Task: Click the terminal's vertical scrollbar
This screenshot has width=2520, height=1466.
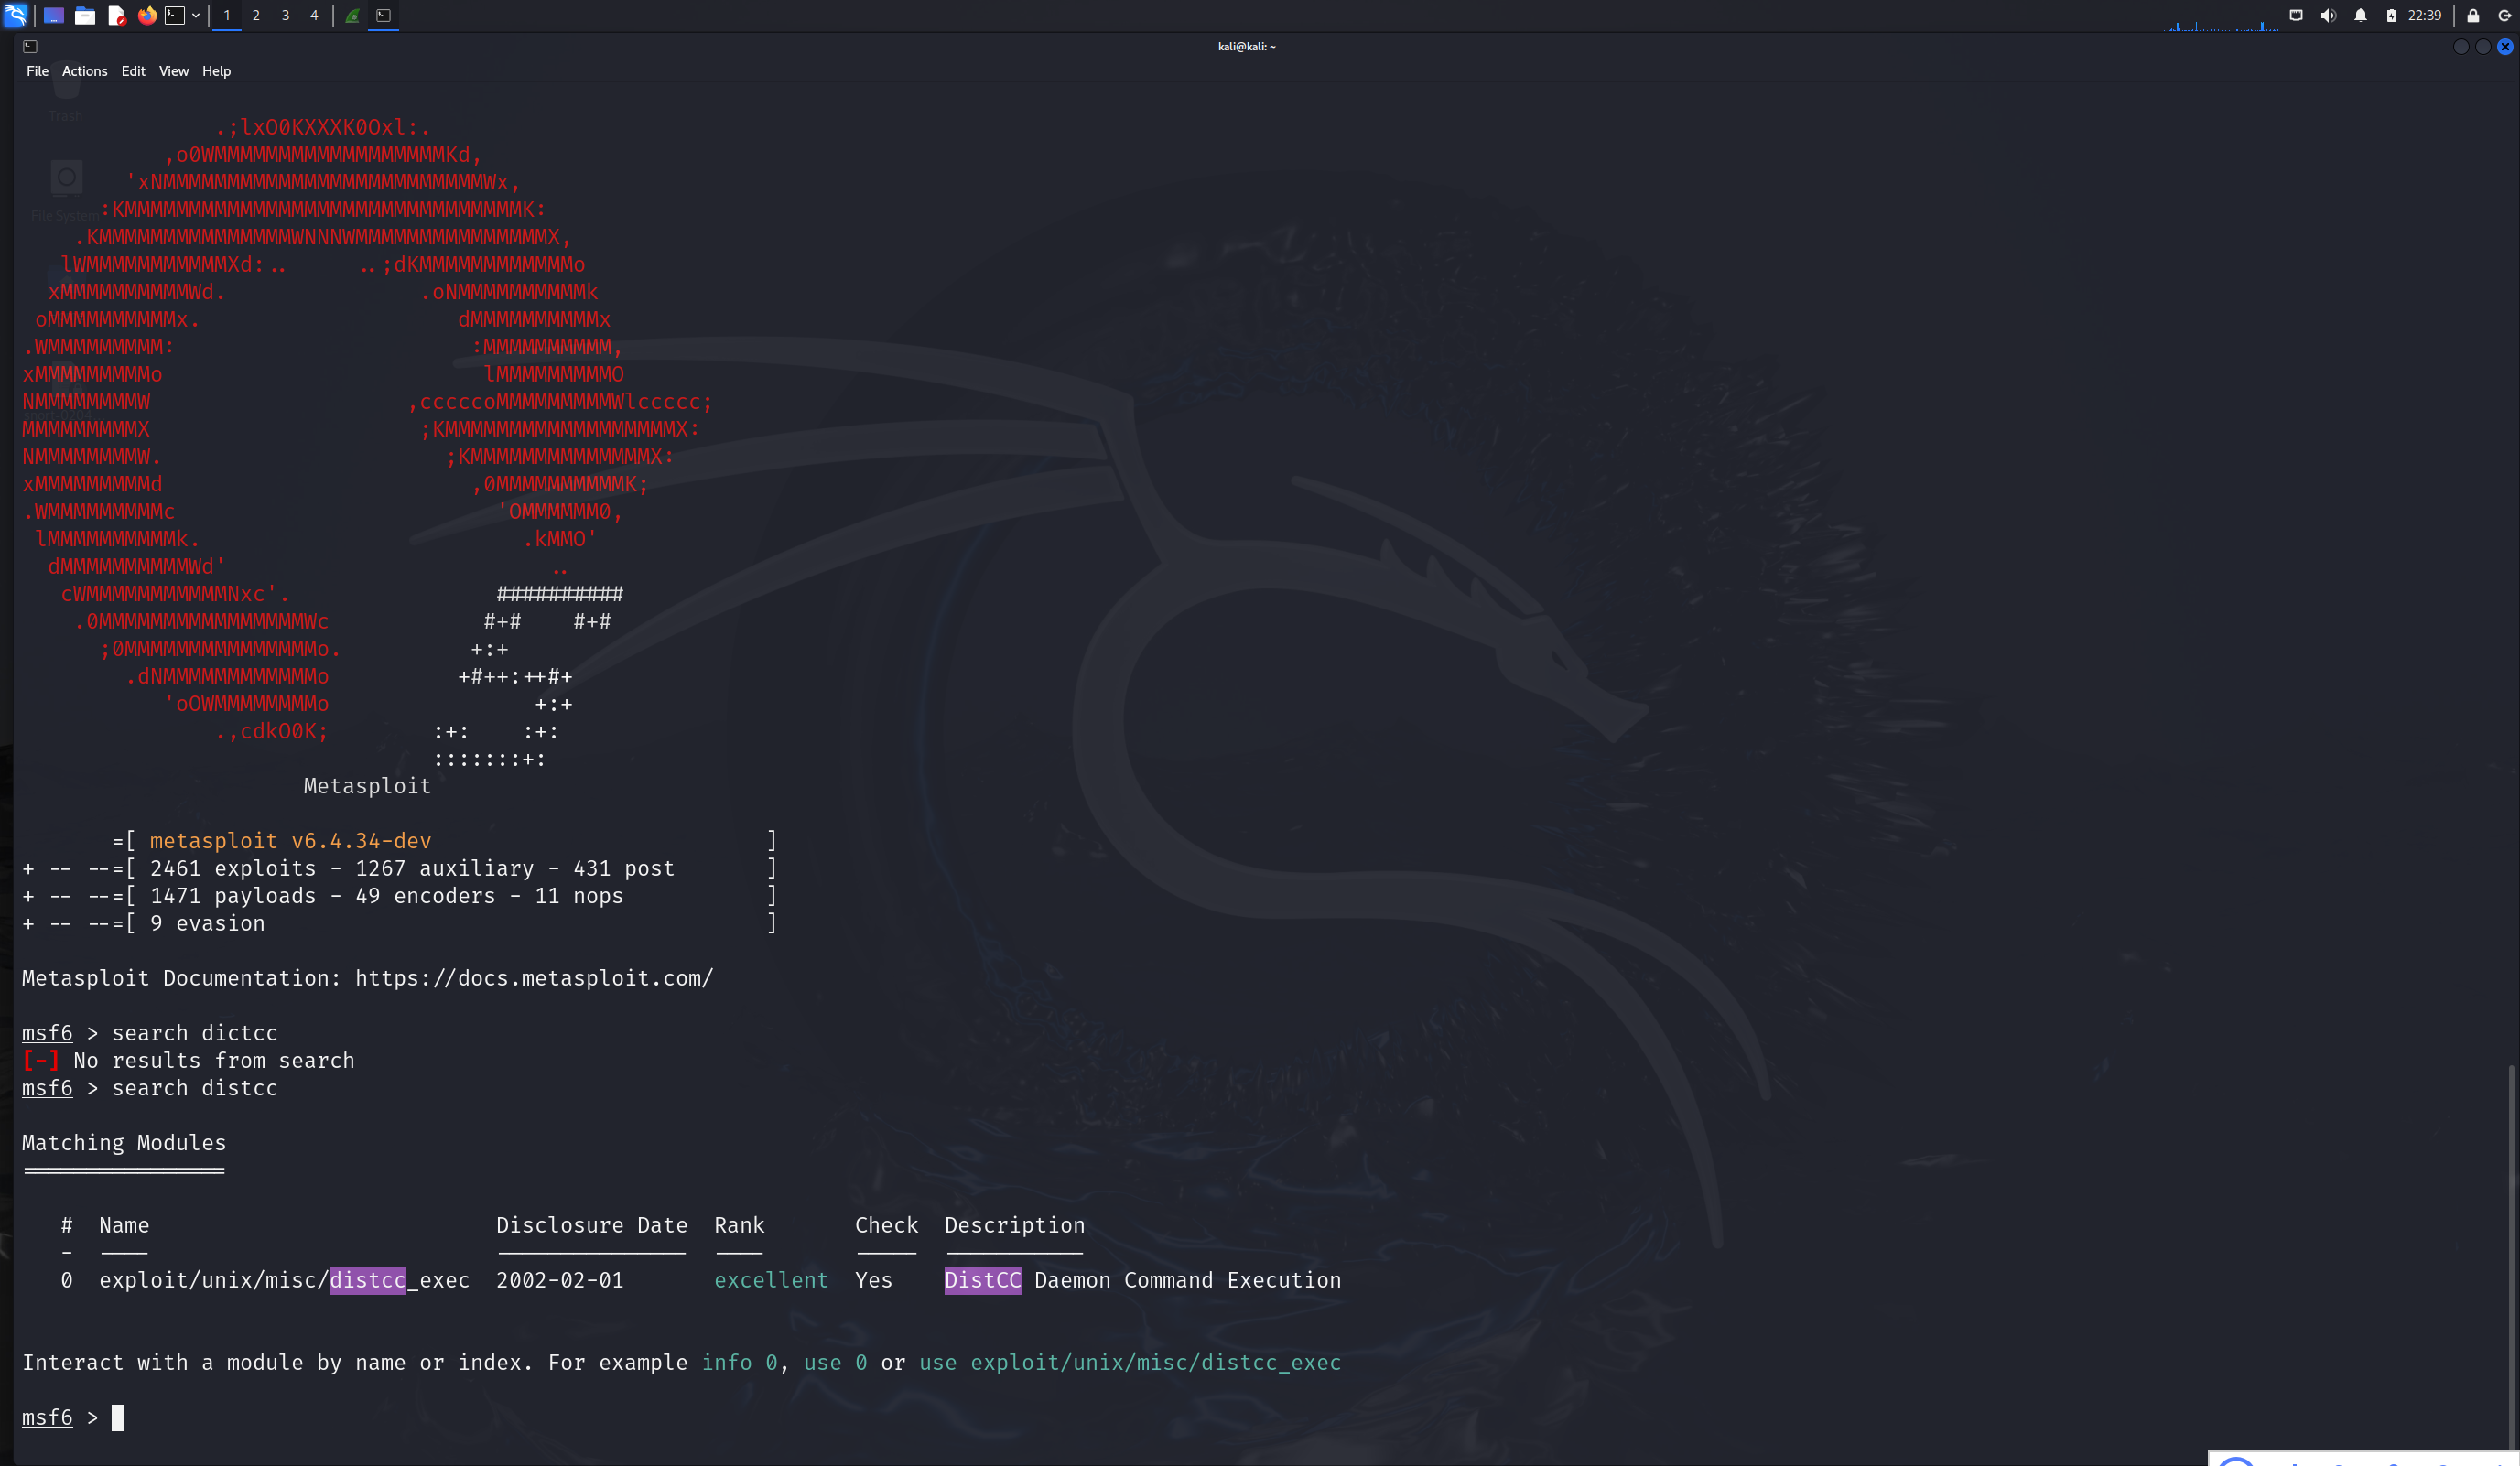Action: [2511, 1250]
